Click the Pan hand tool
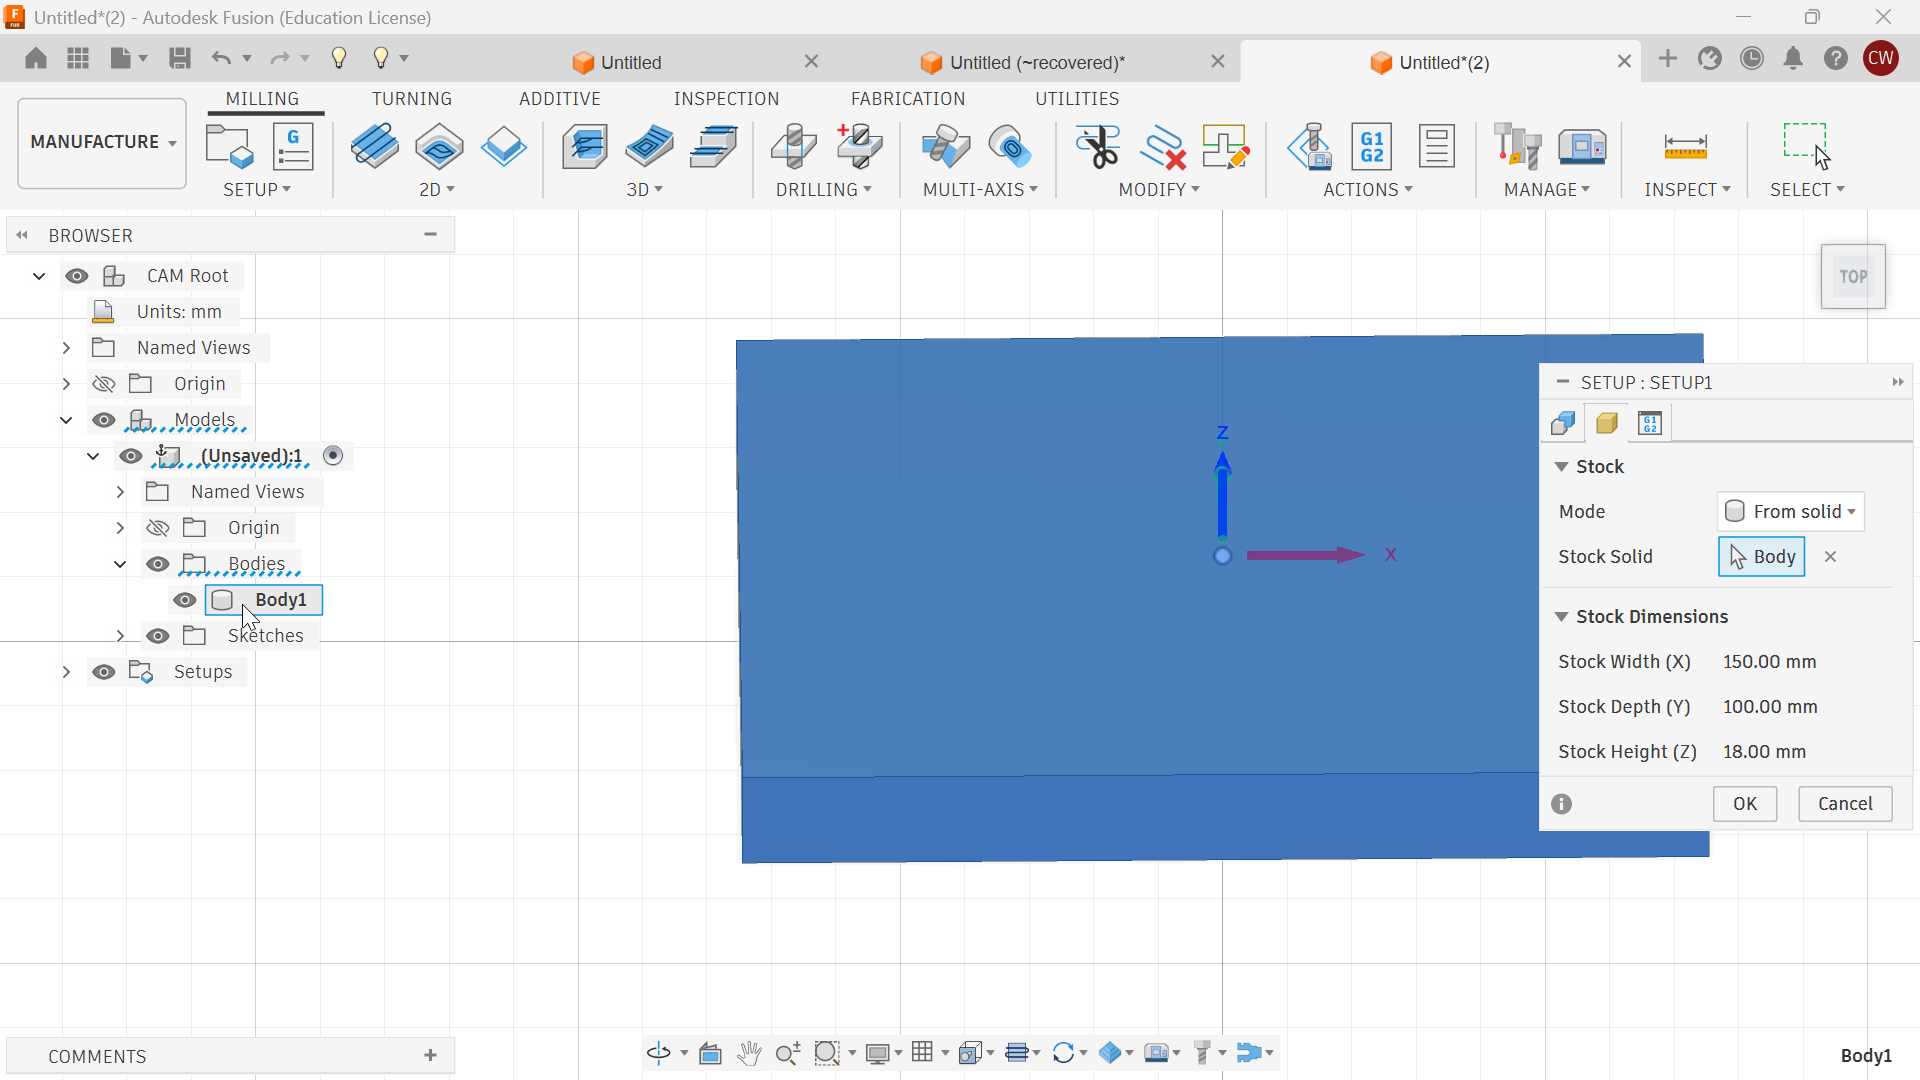 tap(750, 1053)
